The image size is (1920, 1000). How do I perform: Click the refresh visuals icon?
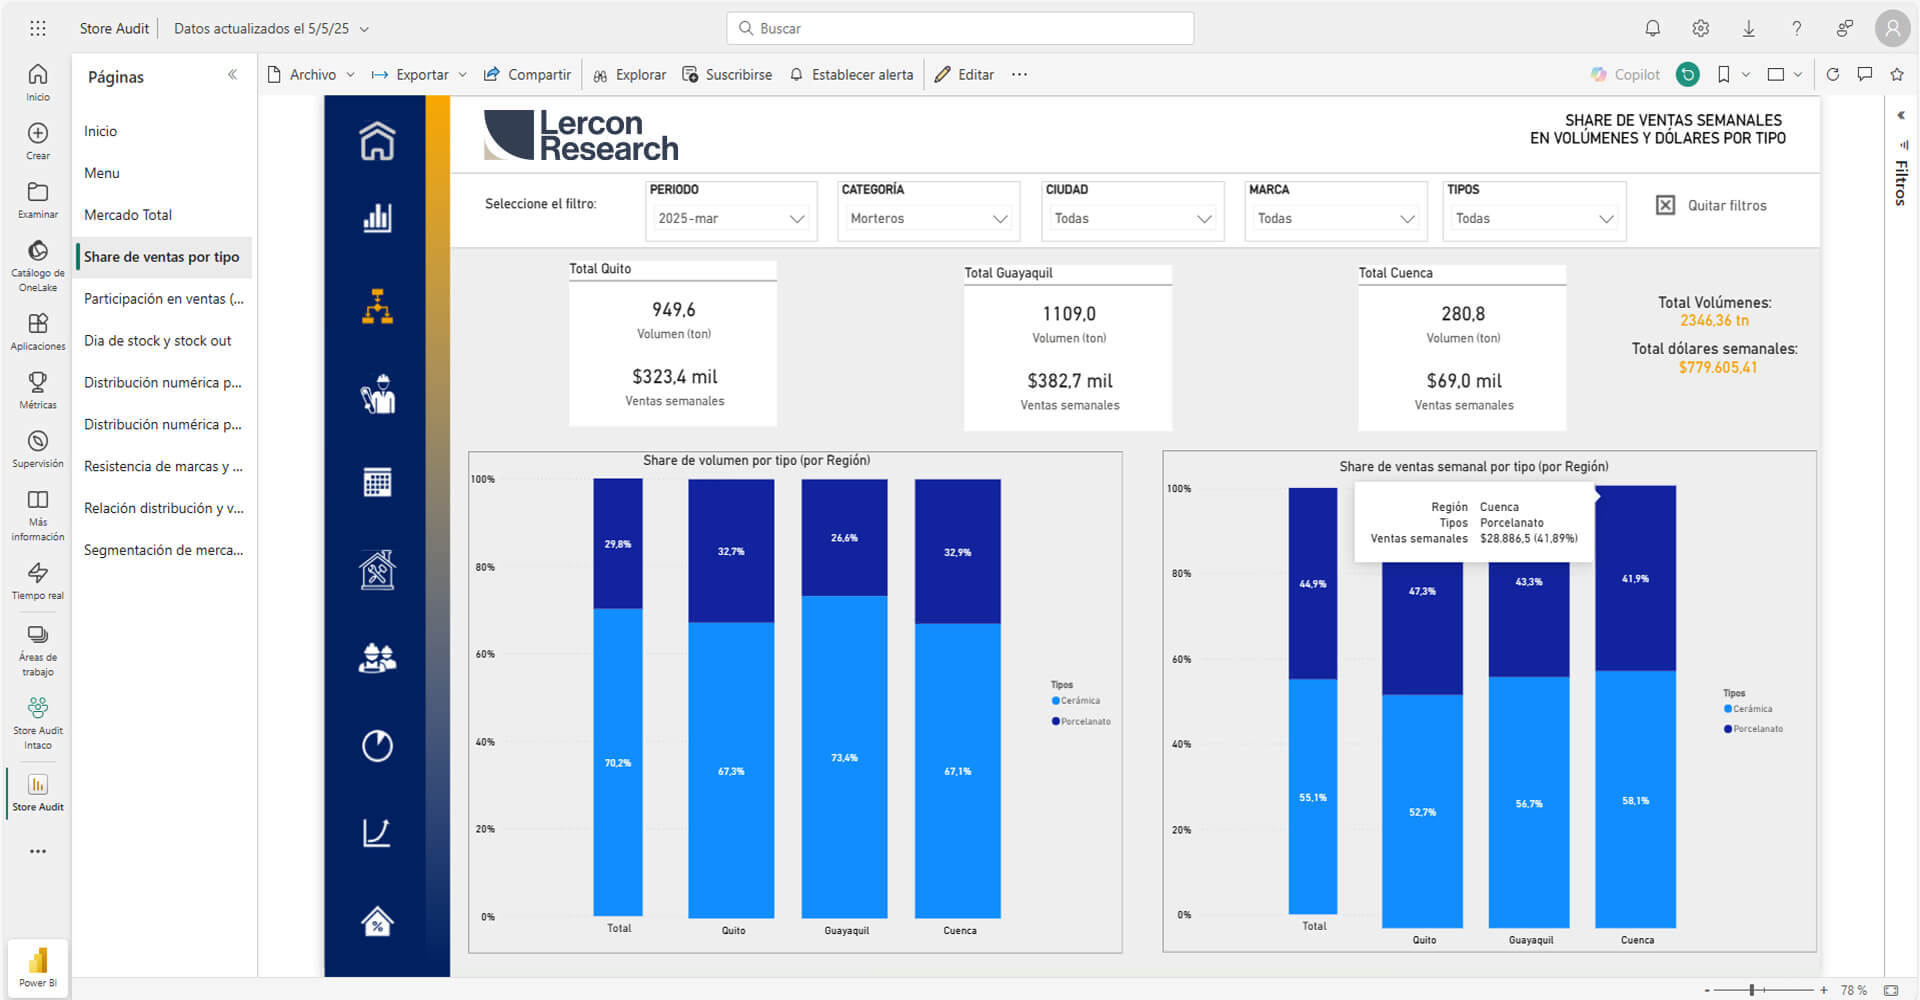(x=1832, y=74)
